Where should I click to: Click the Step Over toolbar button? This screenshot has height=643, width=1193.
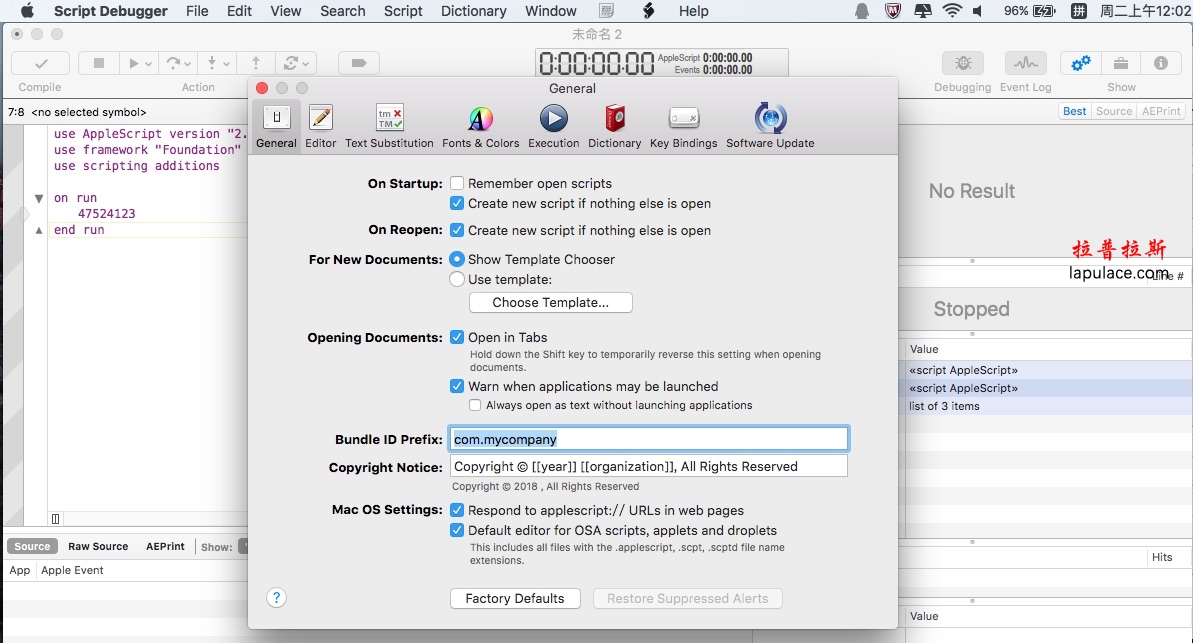click(174, 63)
